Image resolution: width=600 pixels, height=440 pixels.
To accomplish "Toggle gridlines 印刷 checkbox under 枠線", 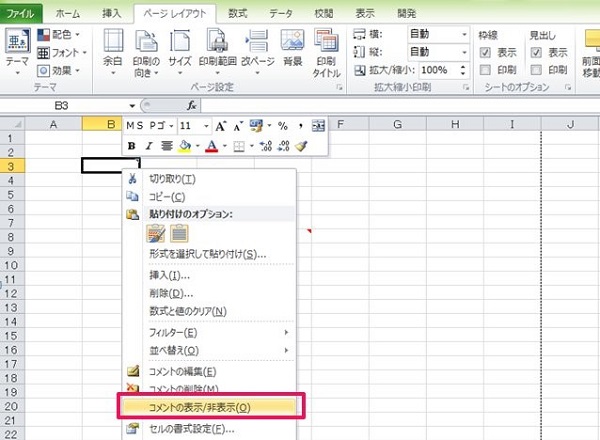I will tap(485, 70).
